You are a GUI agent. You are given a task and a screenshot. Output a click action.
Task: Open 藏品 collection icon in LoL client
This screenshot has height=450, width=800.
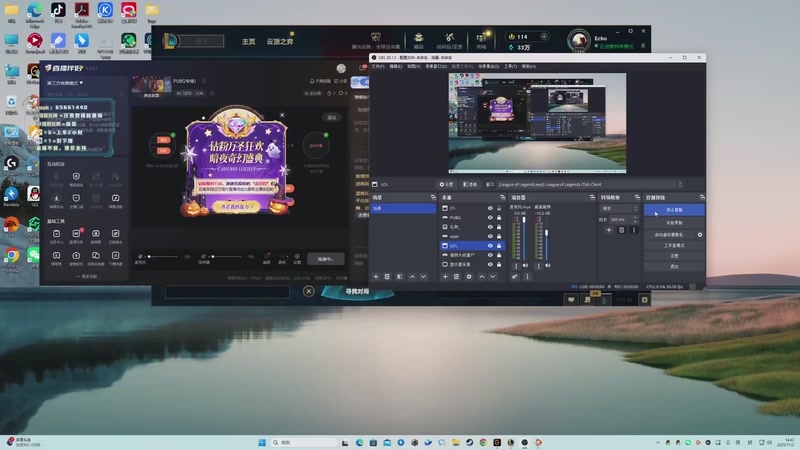point(418,40)
